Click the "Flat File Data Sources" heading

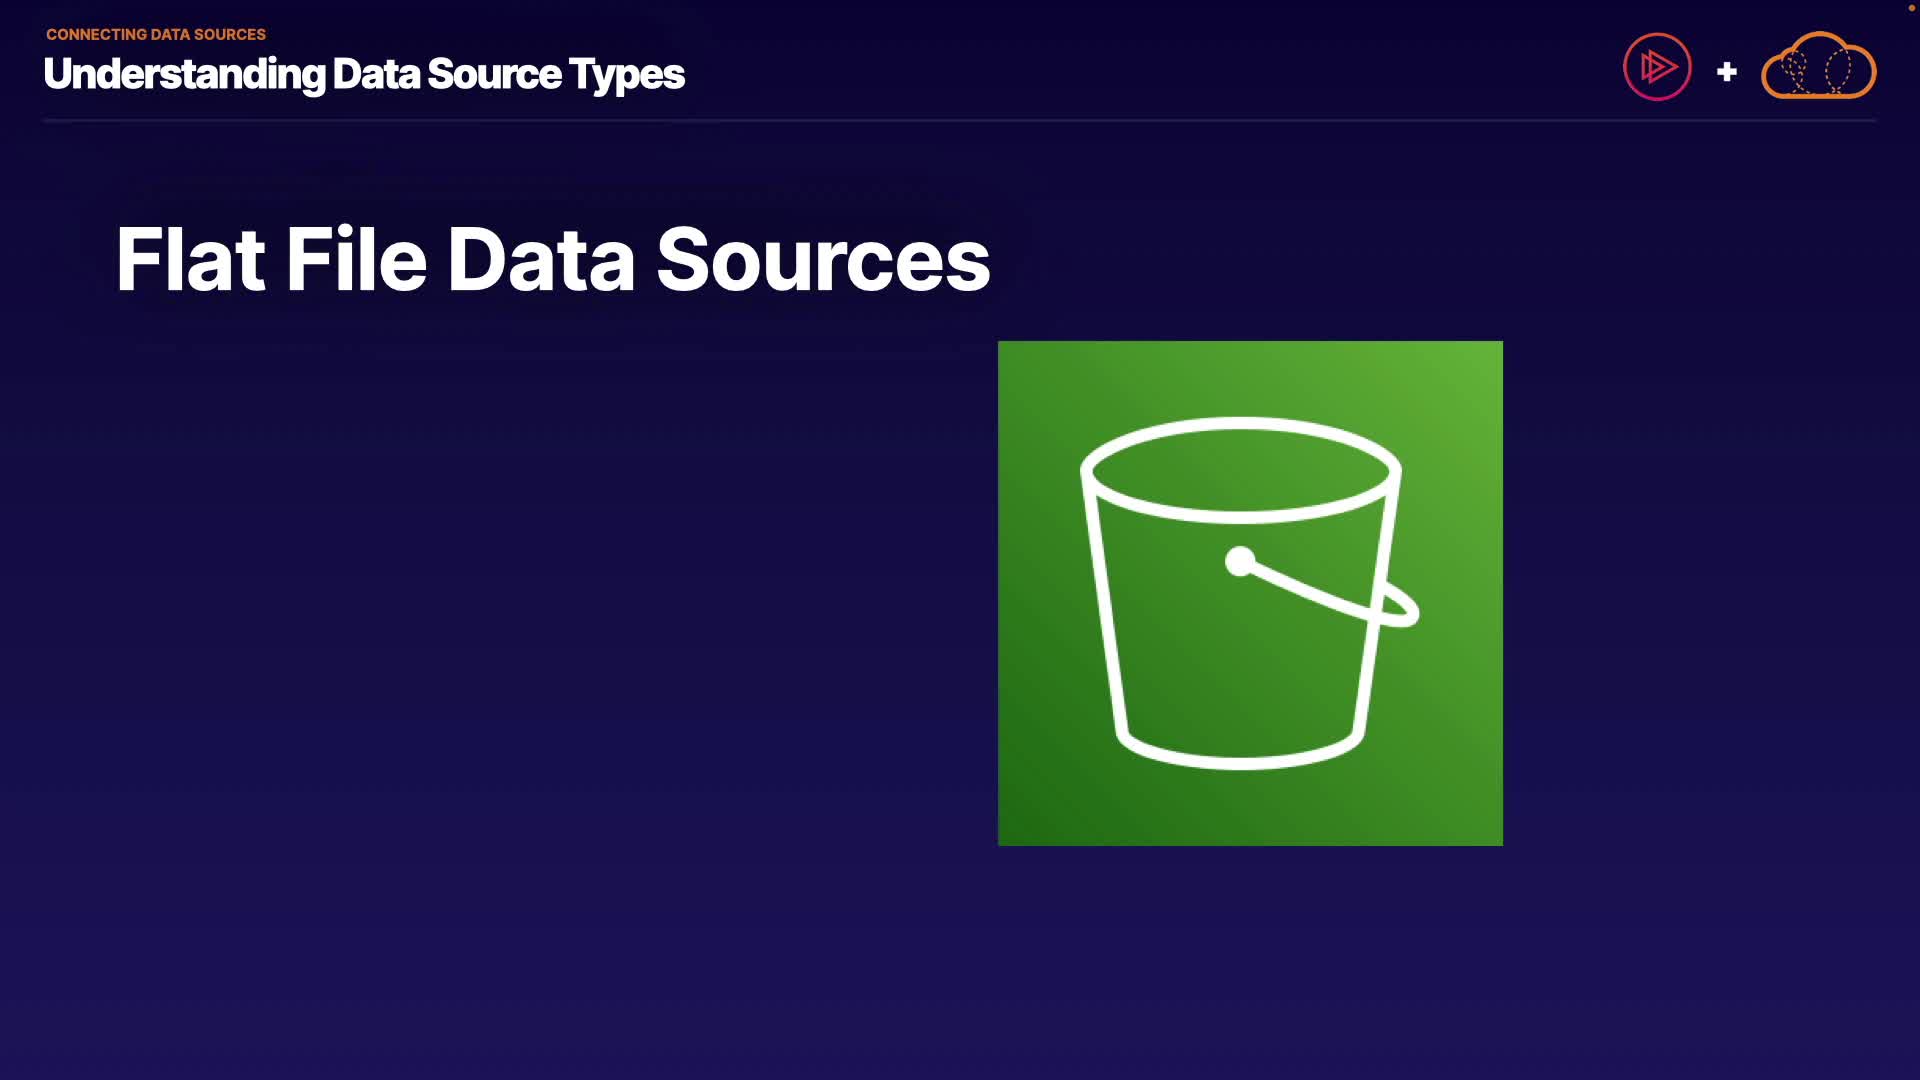pyautogui.click(x=552, y=260)
